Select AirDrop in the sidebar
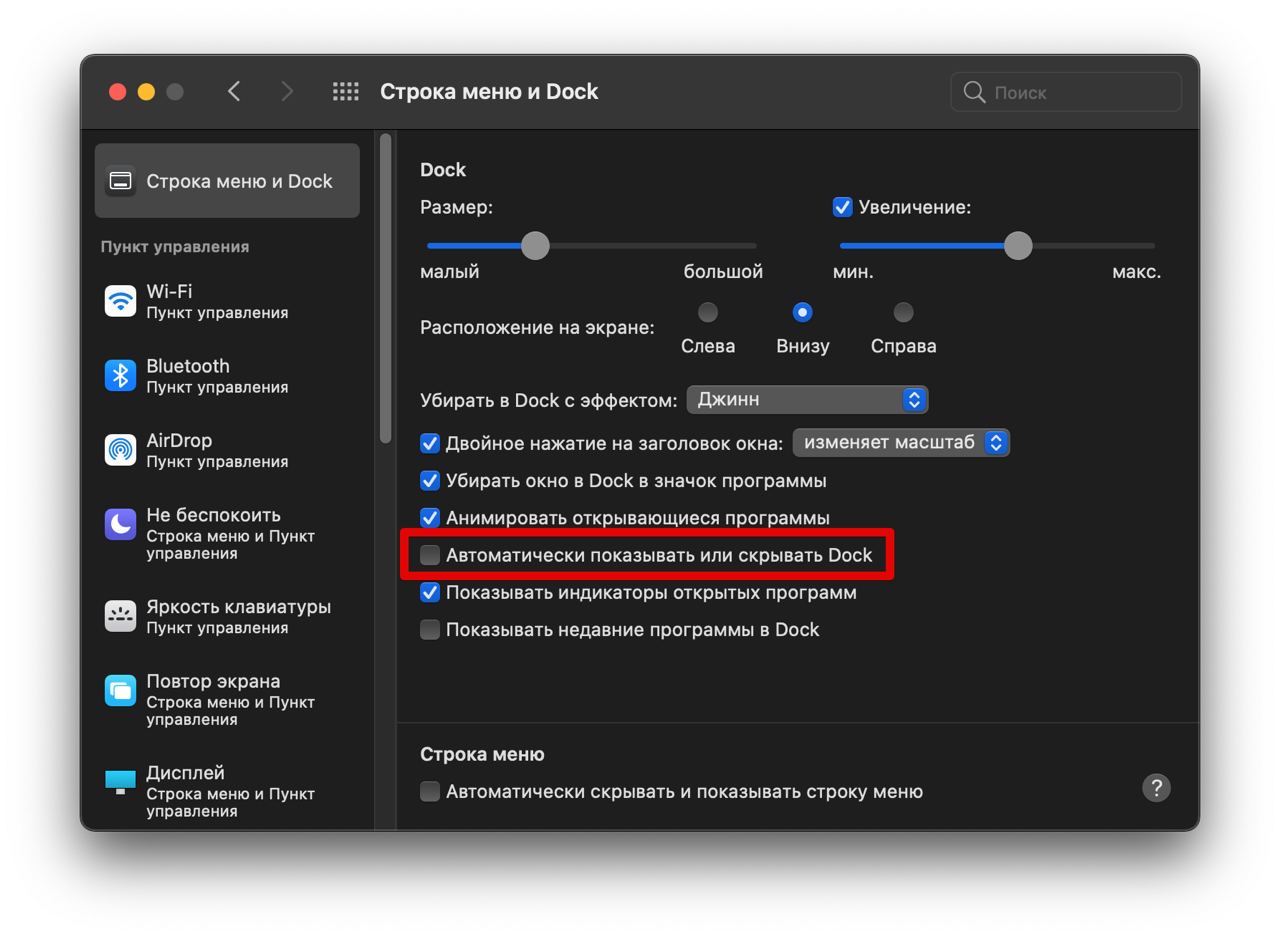Image resolution: width=1280 pixels, height=937 pixels. coord(227,450)
